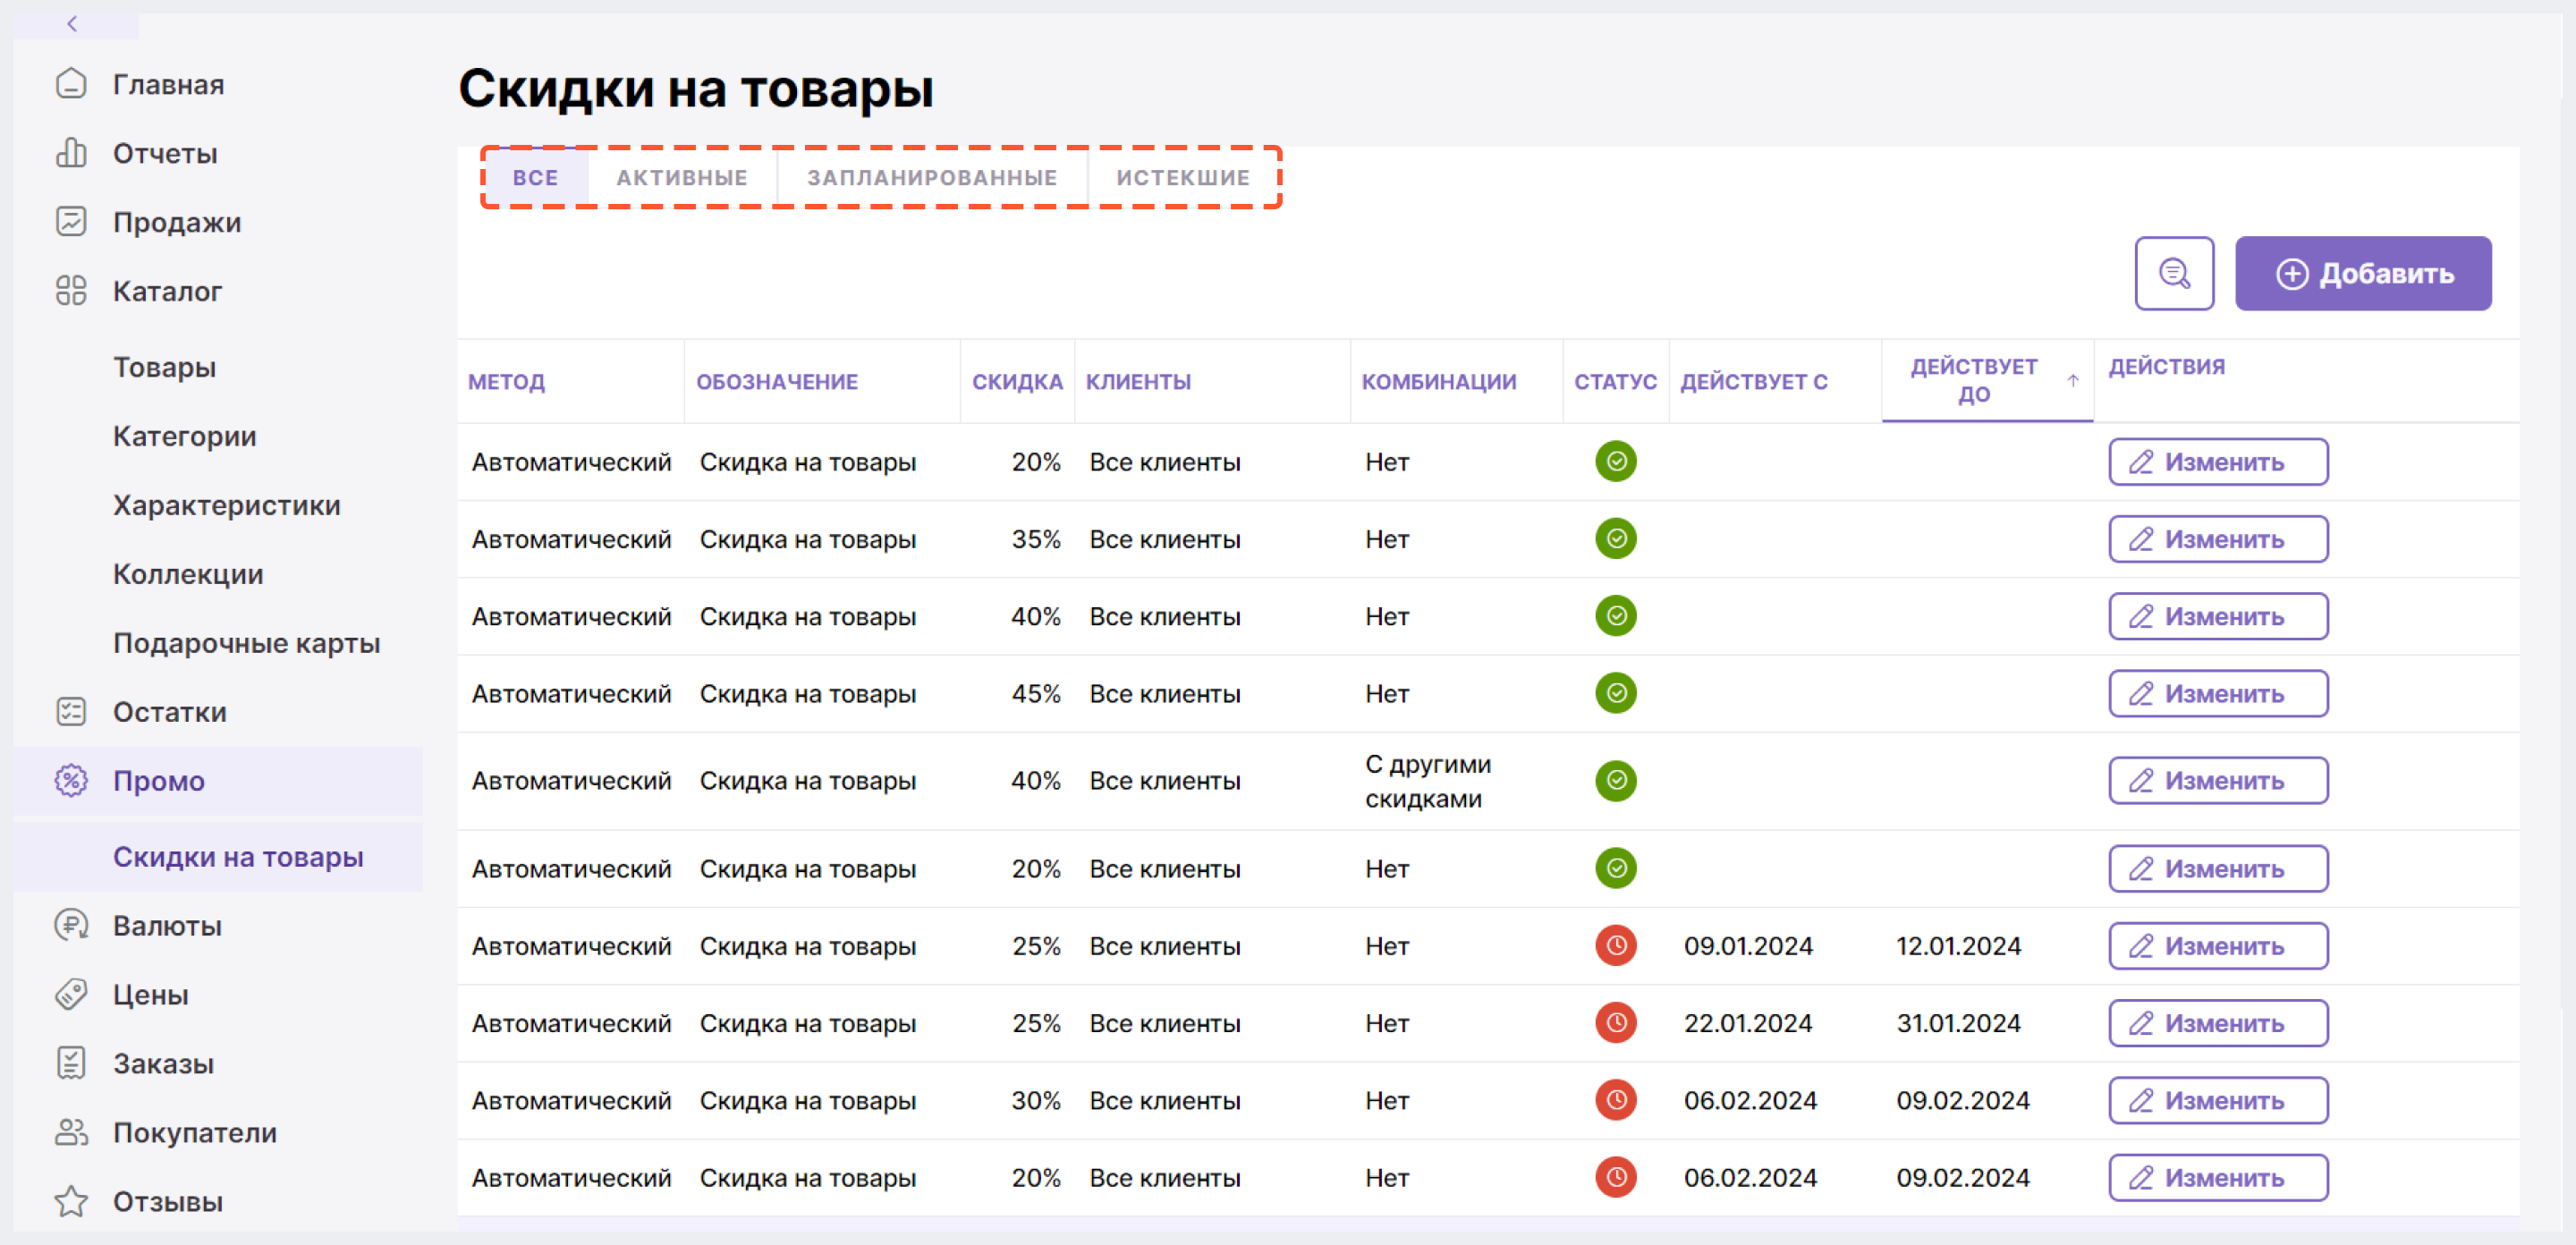This screenshot has height=1245, width=2576.
Task: Click the Продажи sales icon
Action: click(x=71, y=222)
